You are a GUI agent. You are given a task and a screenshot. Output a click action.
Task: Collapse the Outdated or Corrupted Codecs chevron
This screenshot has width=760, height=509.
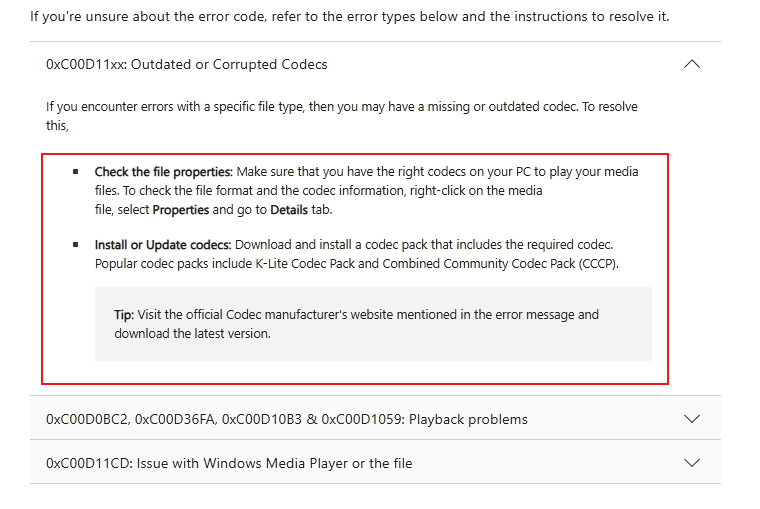point(692,64)
